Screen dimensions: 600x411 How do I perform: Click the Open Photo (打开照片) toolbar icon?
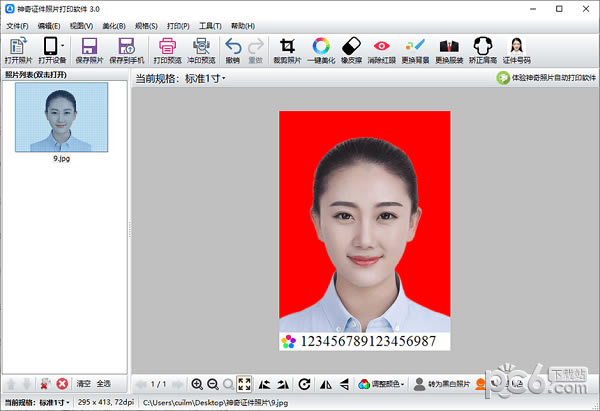tap(18, 50)
